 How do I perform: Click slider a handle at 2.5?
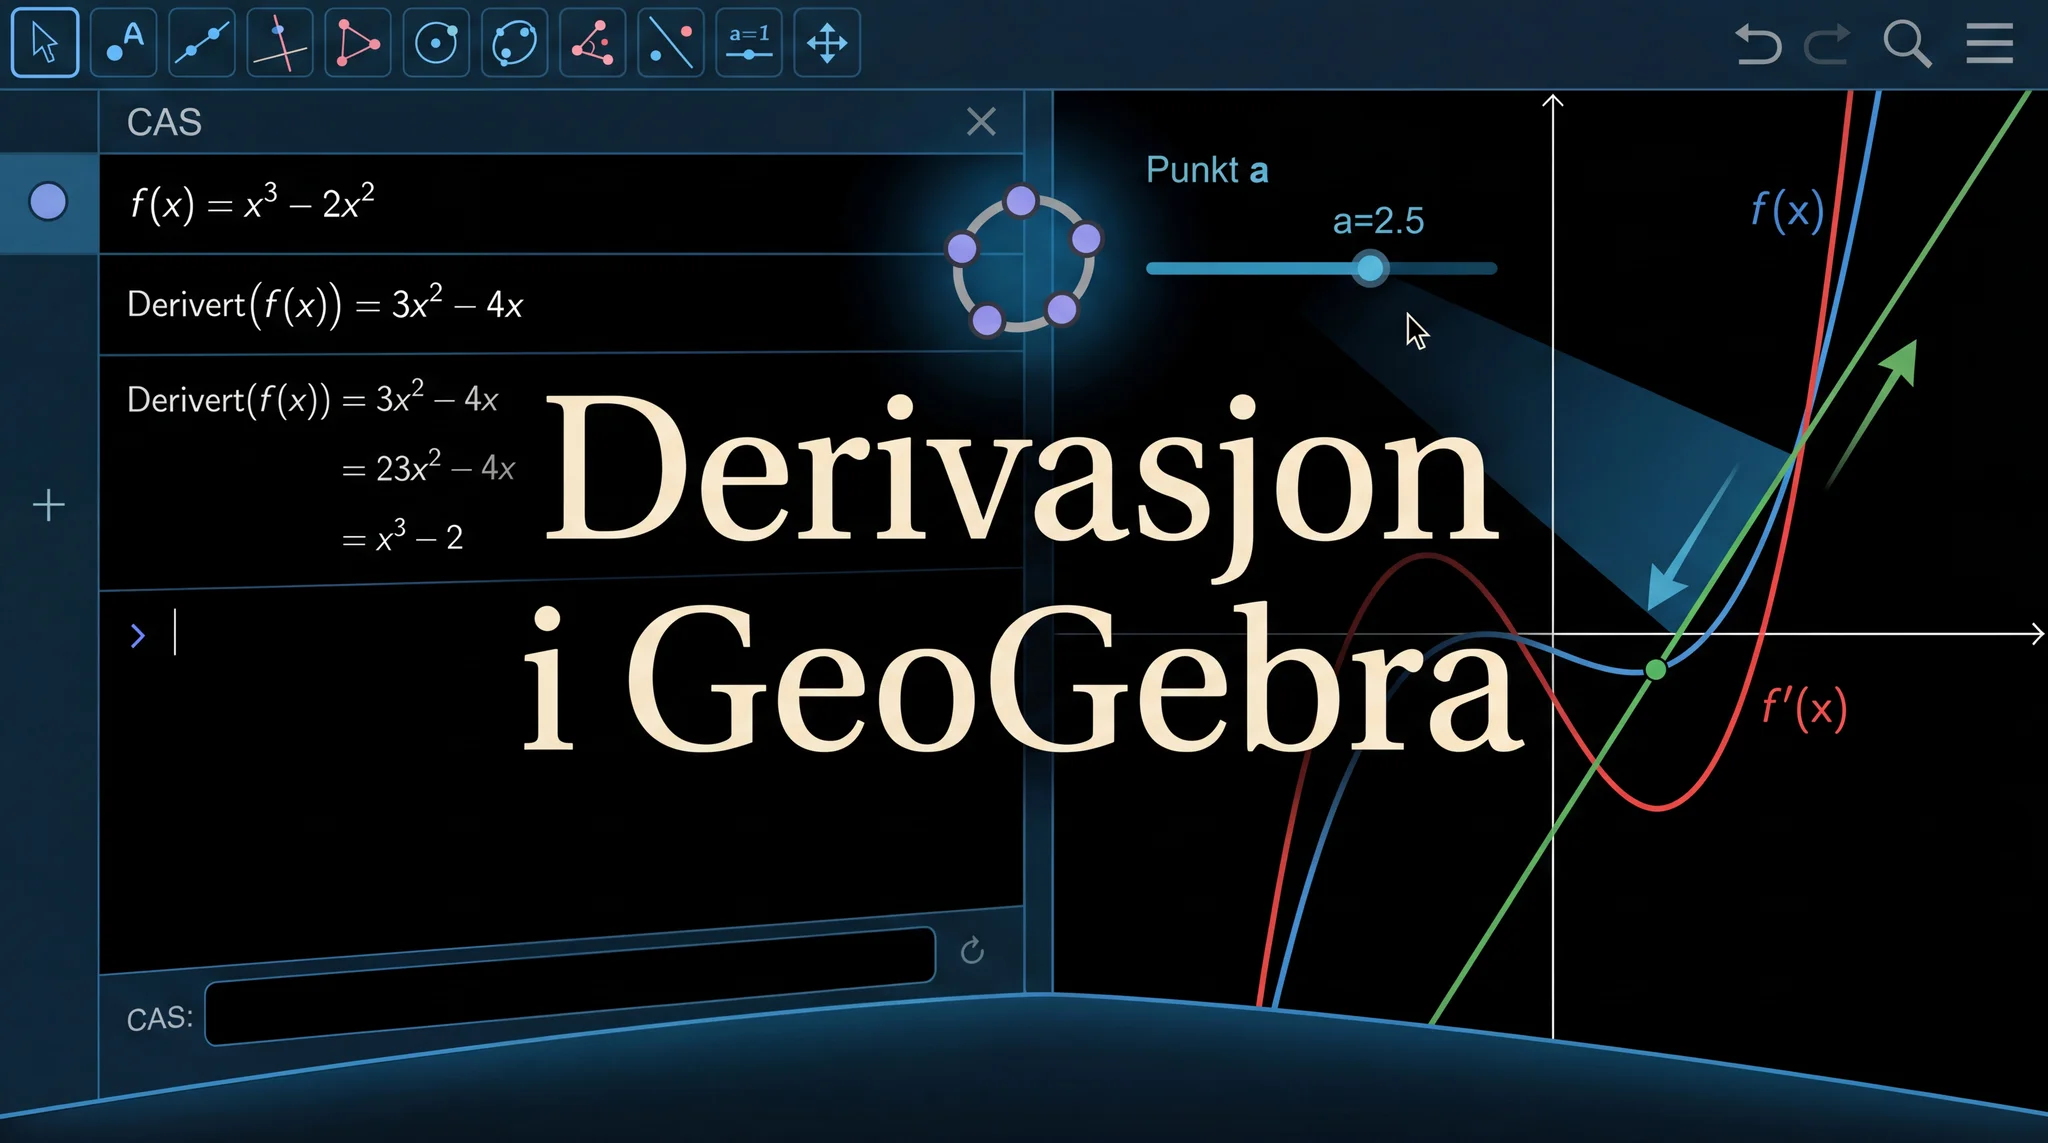click(1370, 268)
